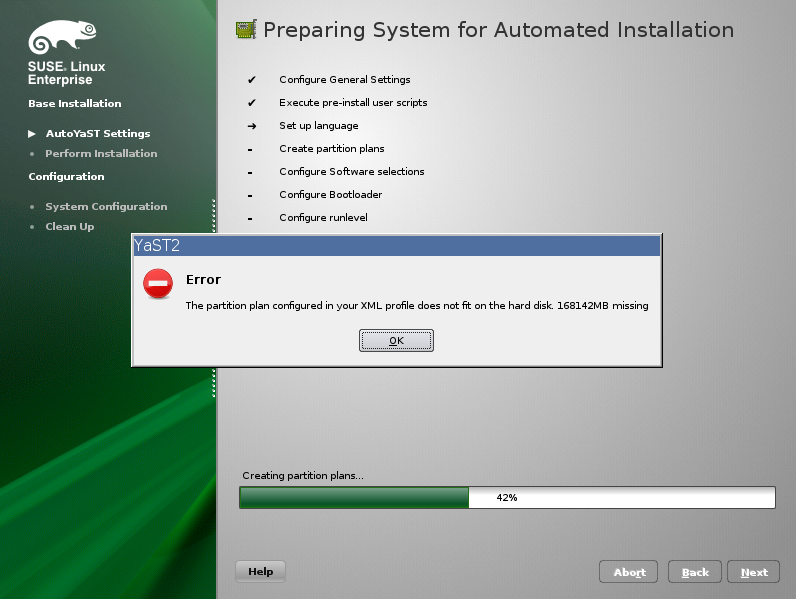Click the Error heading in the dialog

[203, 280]
